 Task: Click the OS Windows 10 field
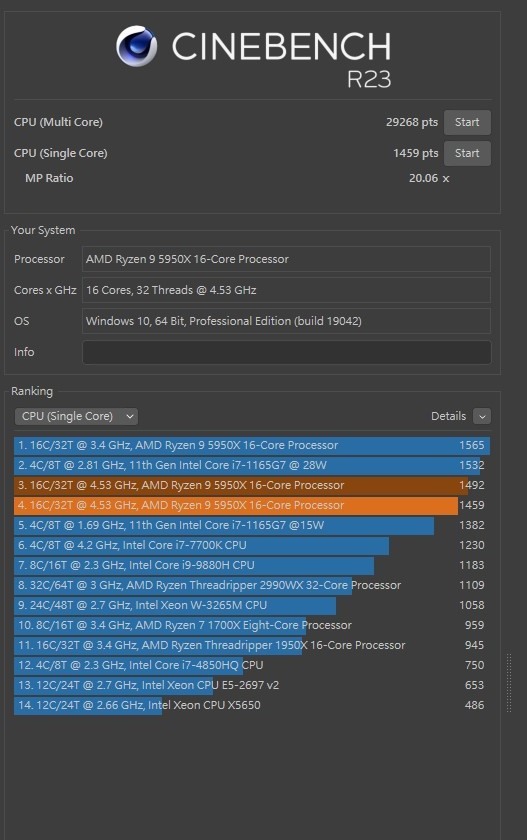tap(287, 321)
